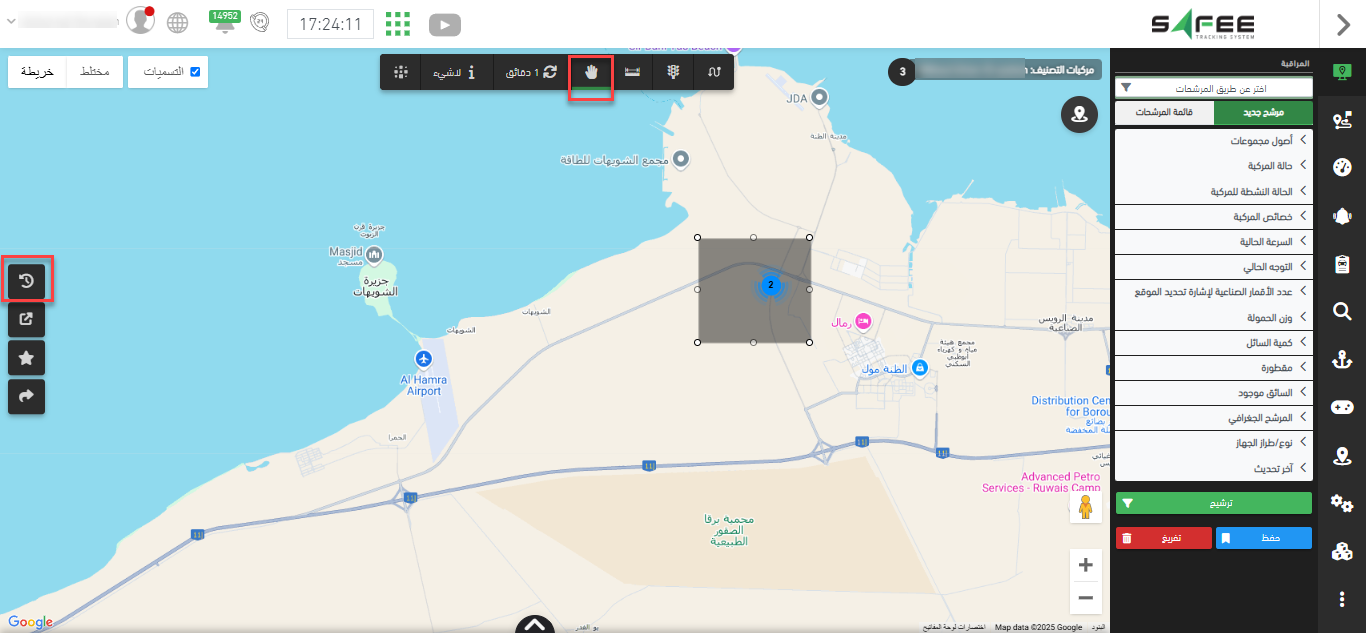Click the star favorites button
Screen dimensions: 1366x633
point(27,358)
